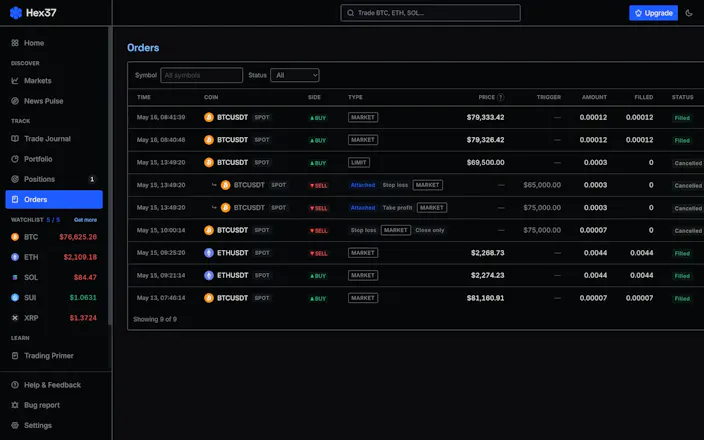Click the Price column help icon

coord(501,97)
